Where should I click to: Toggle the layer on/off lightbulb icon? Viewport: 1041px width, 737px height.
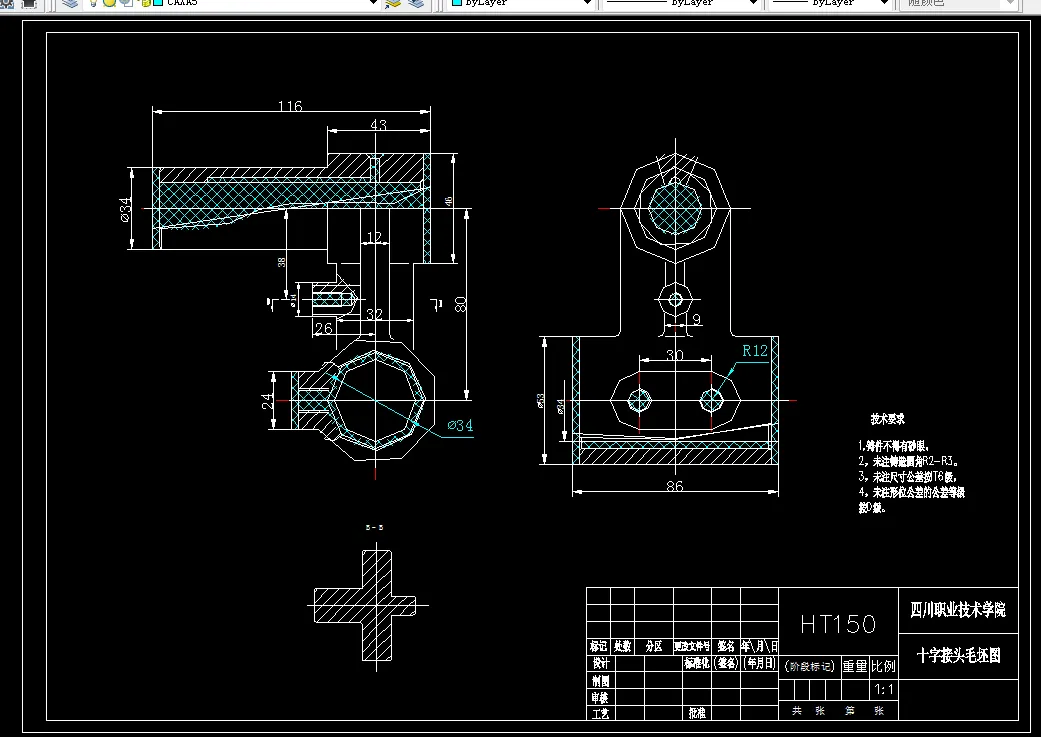click(x=94, y=3)
